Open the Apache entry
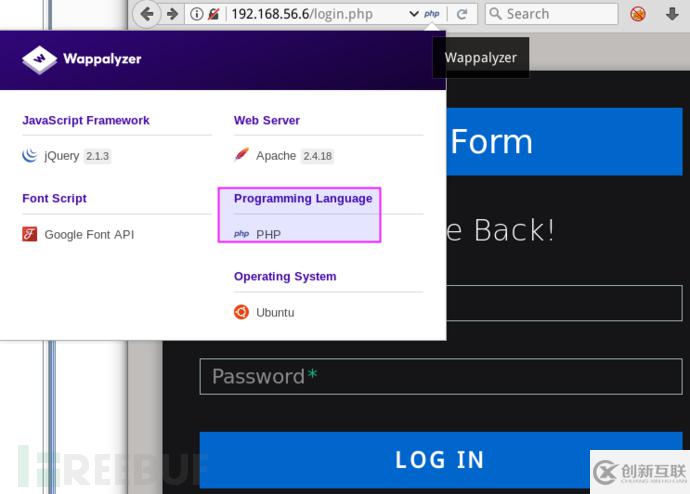690x494 pixels. [x=276, y=156]
